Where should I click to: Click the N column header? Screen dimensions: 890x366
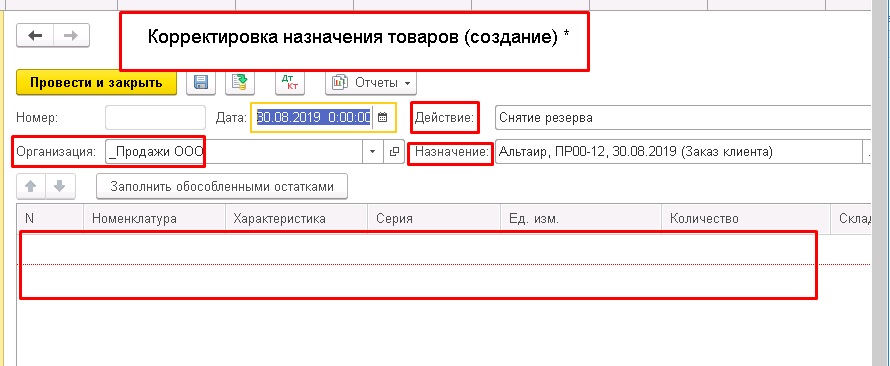(x=51, y=219)
